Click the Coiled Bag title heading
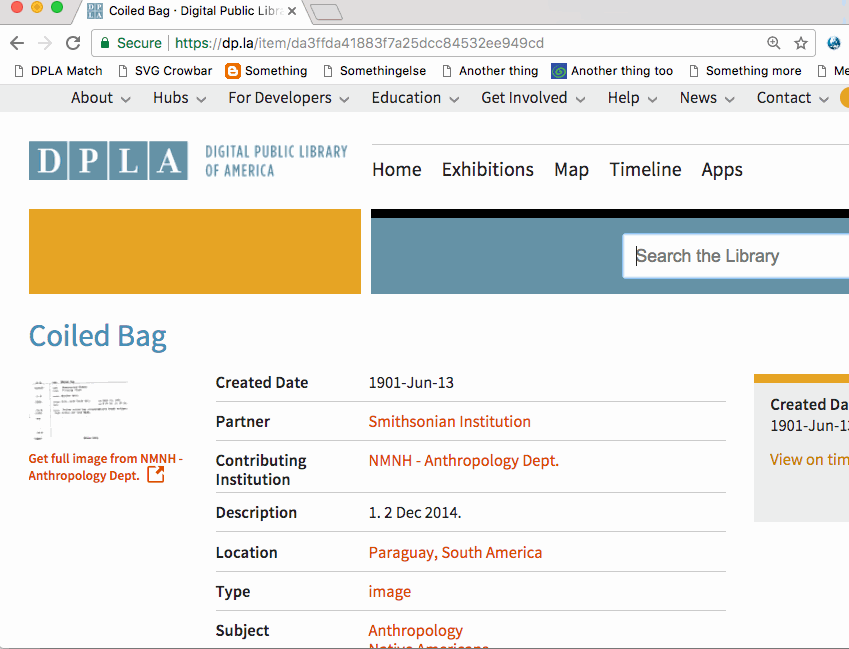Viewport: 849px width, 649px height. tap(97, 336)
